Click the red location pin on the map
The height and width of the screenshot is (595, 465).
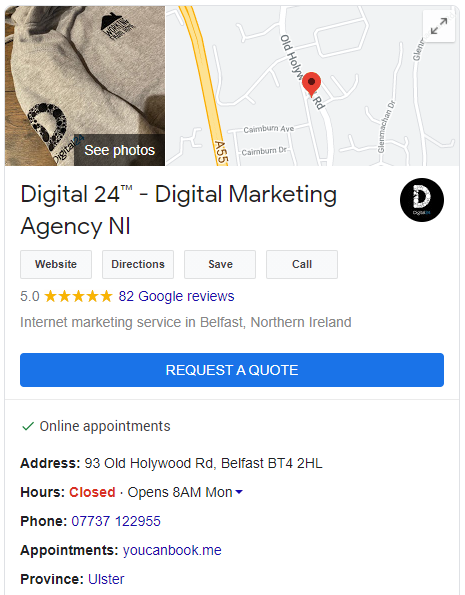[x=312, y=84]
